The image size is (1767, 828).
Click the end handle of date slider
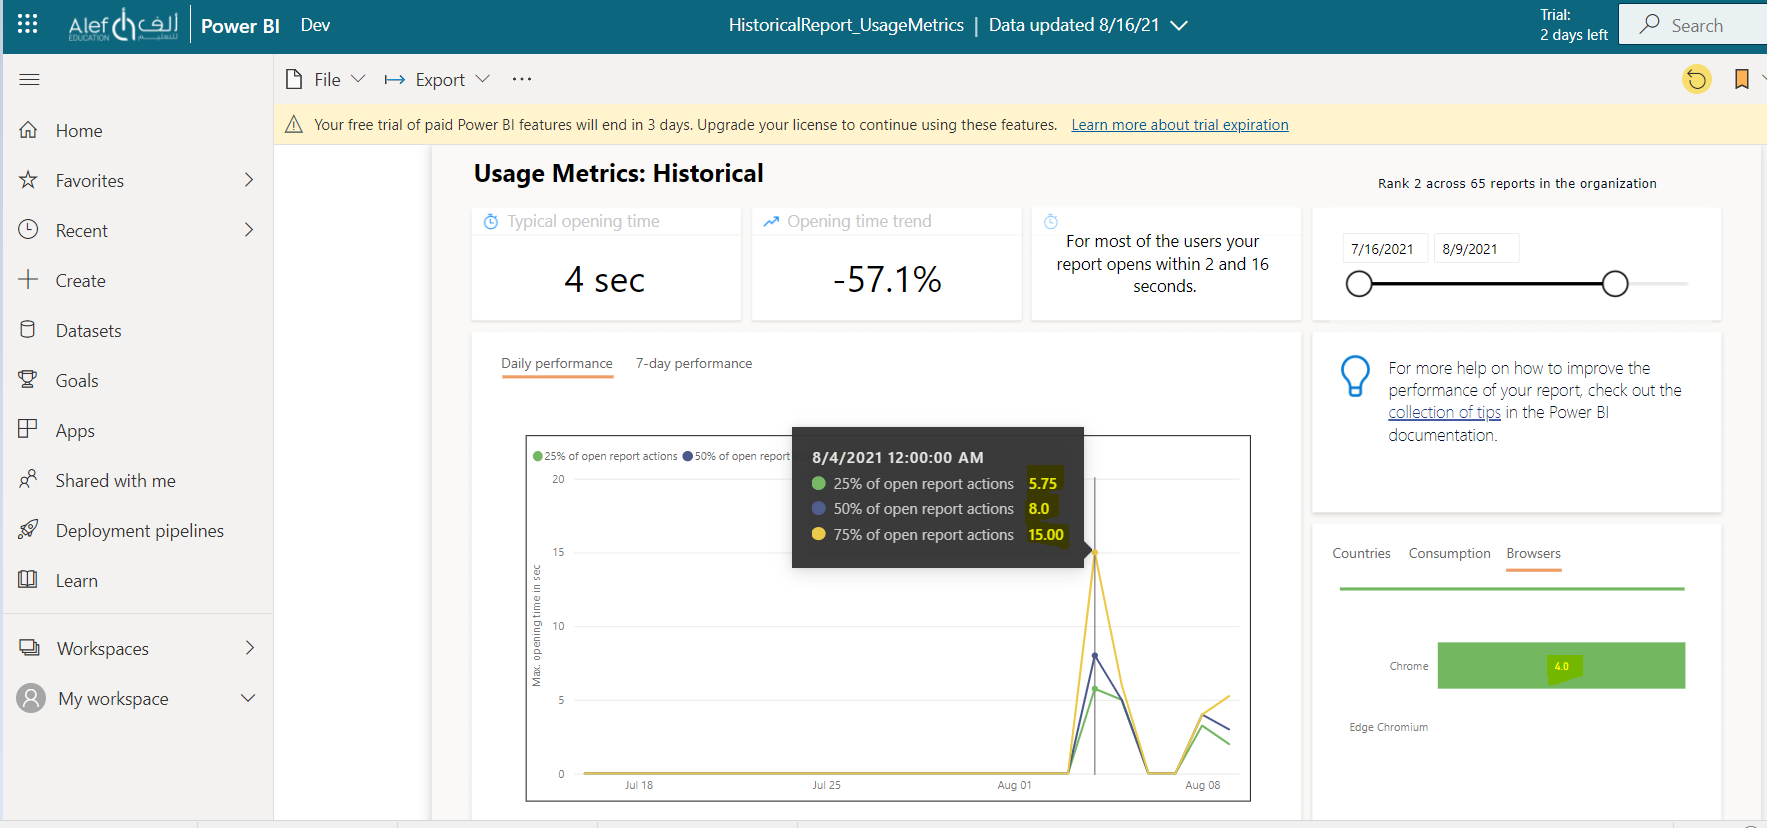click(1615, 284)
